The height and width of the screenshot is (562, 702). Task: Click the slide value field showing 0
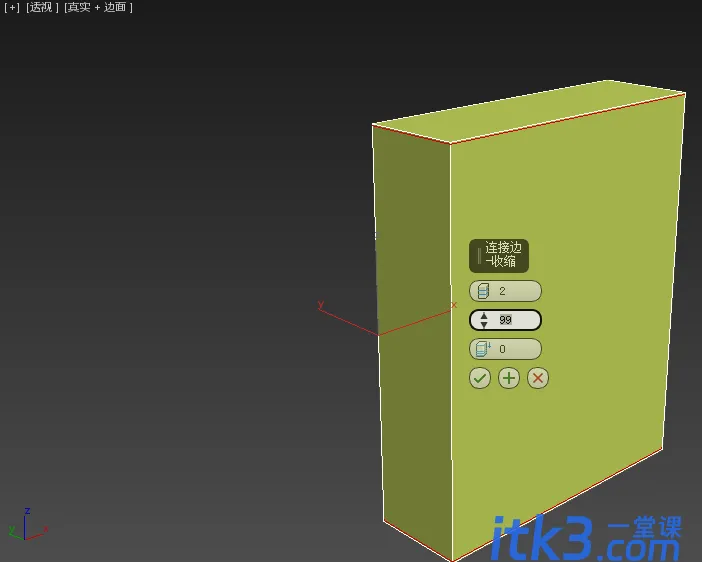pyautogui.click(x=505, y=349)
